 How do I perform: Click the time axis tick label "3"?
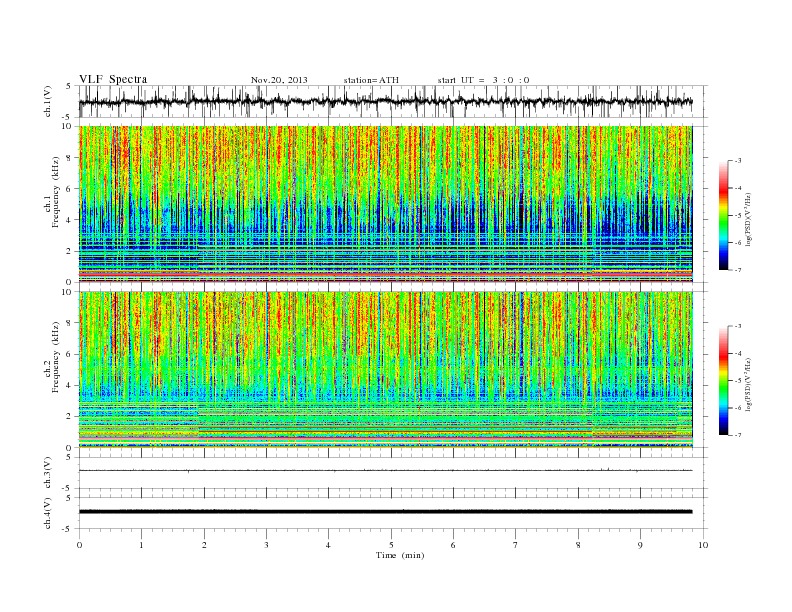click(x=266, y=545)
